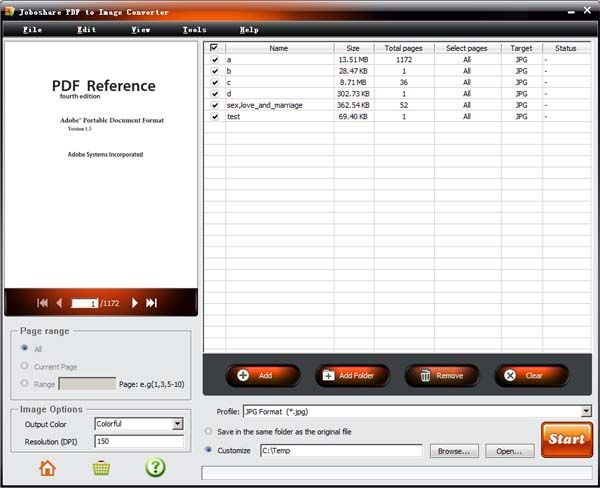Viewport: 600px width, 488px height.
Task: Click the page Range text field
Action: pyautogui.click(x=87, y=384)
